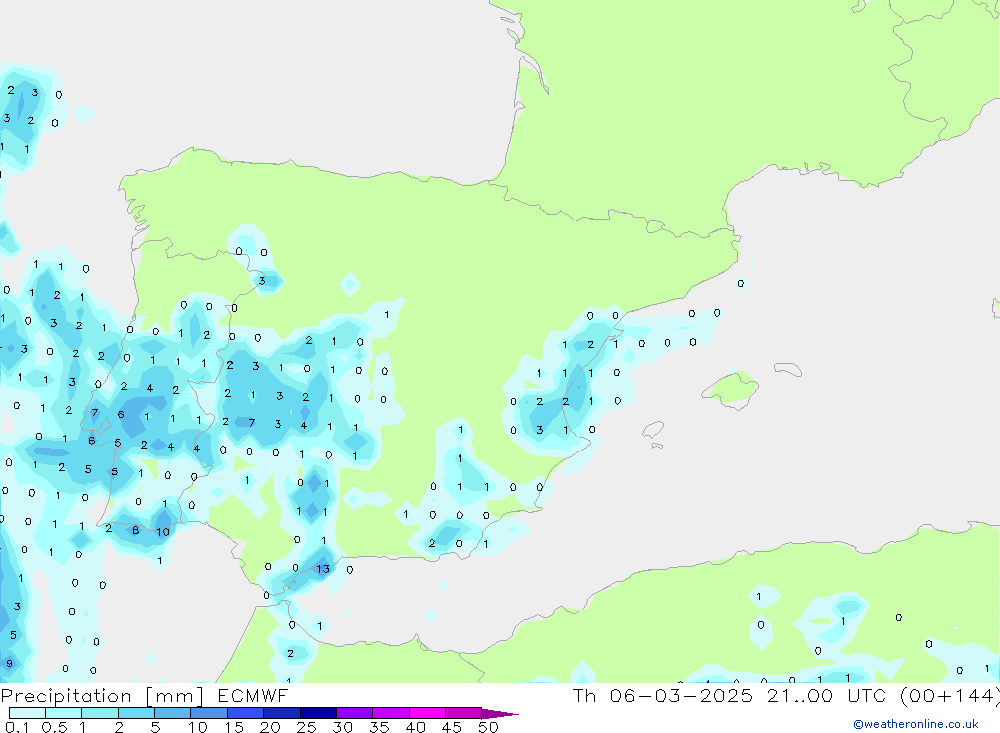Click legend scale label '0.1'
The image size is (1000, 733).
(17, 727)
